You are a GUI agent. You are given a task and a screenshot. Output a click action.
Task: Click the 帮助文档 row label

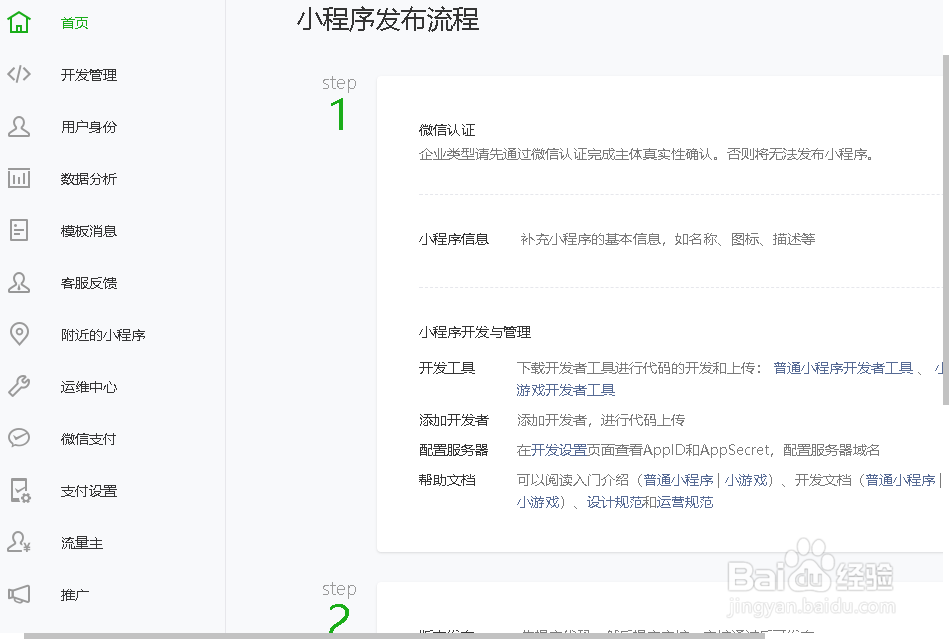tap(447, 480)
